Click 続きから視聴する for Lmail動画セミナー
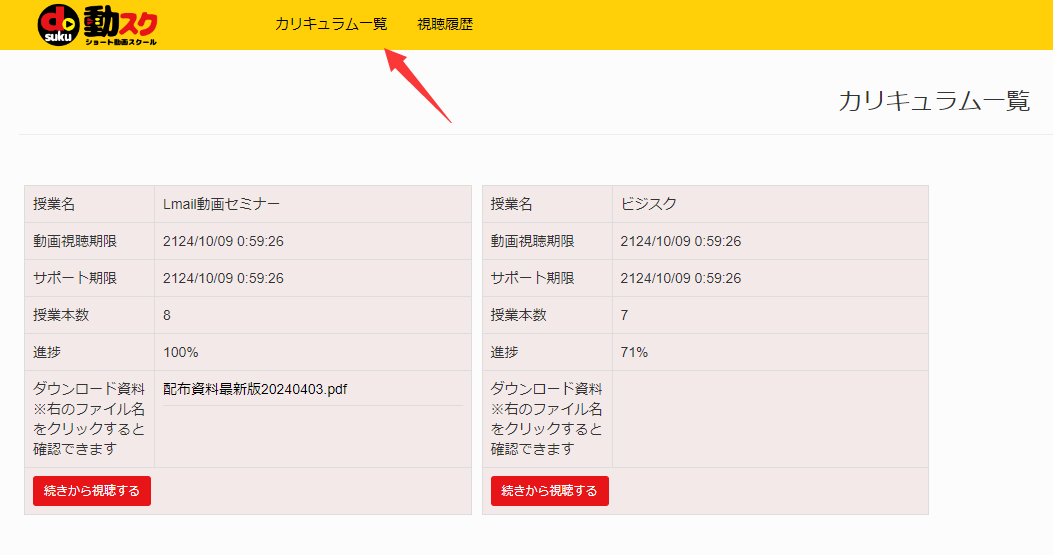Image resolution: width=1053 pixels, height=555 pixels. click(x=92, y=491)
